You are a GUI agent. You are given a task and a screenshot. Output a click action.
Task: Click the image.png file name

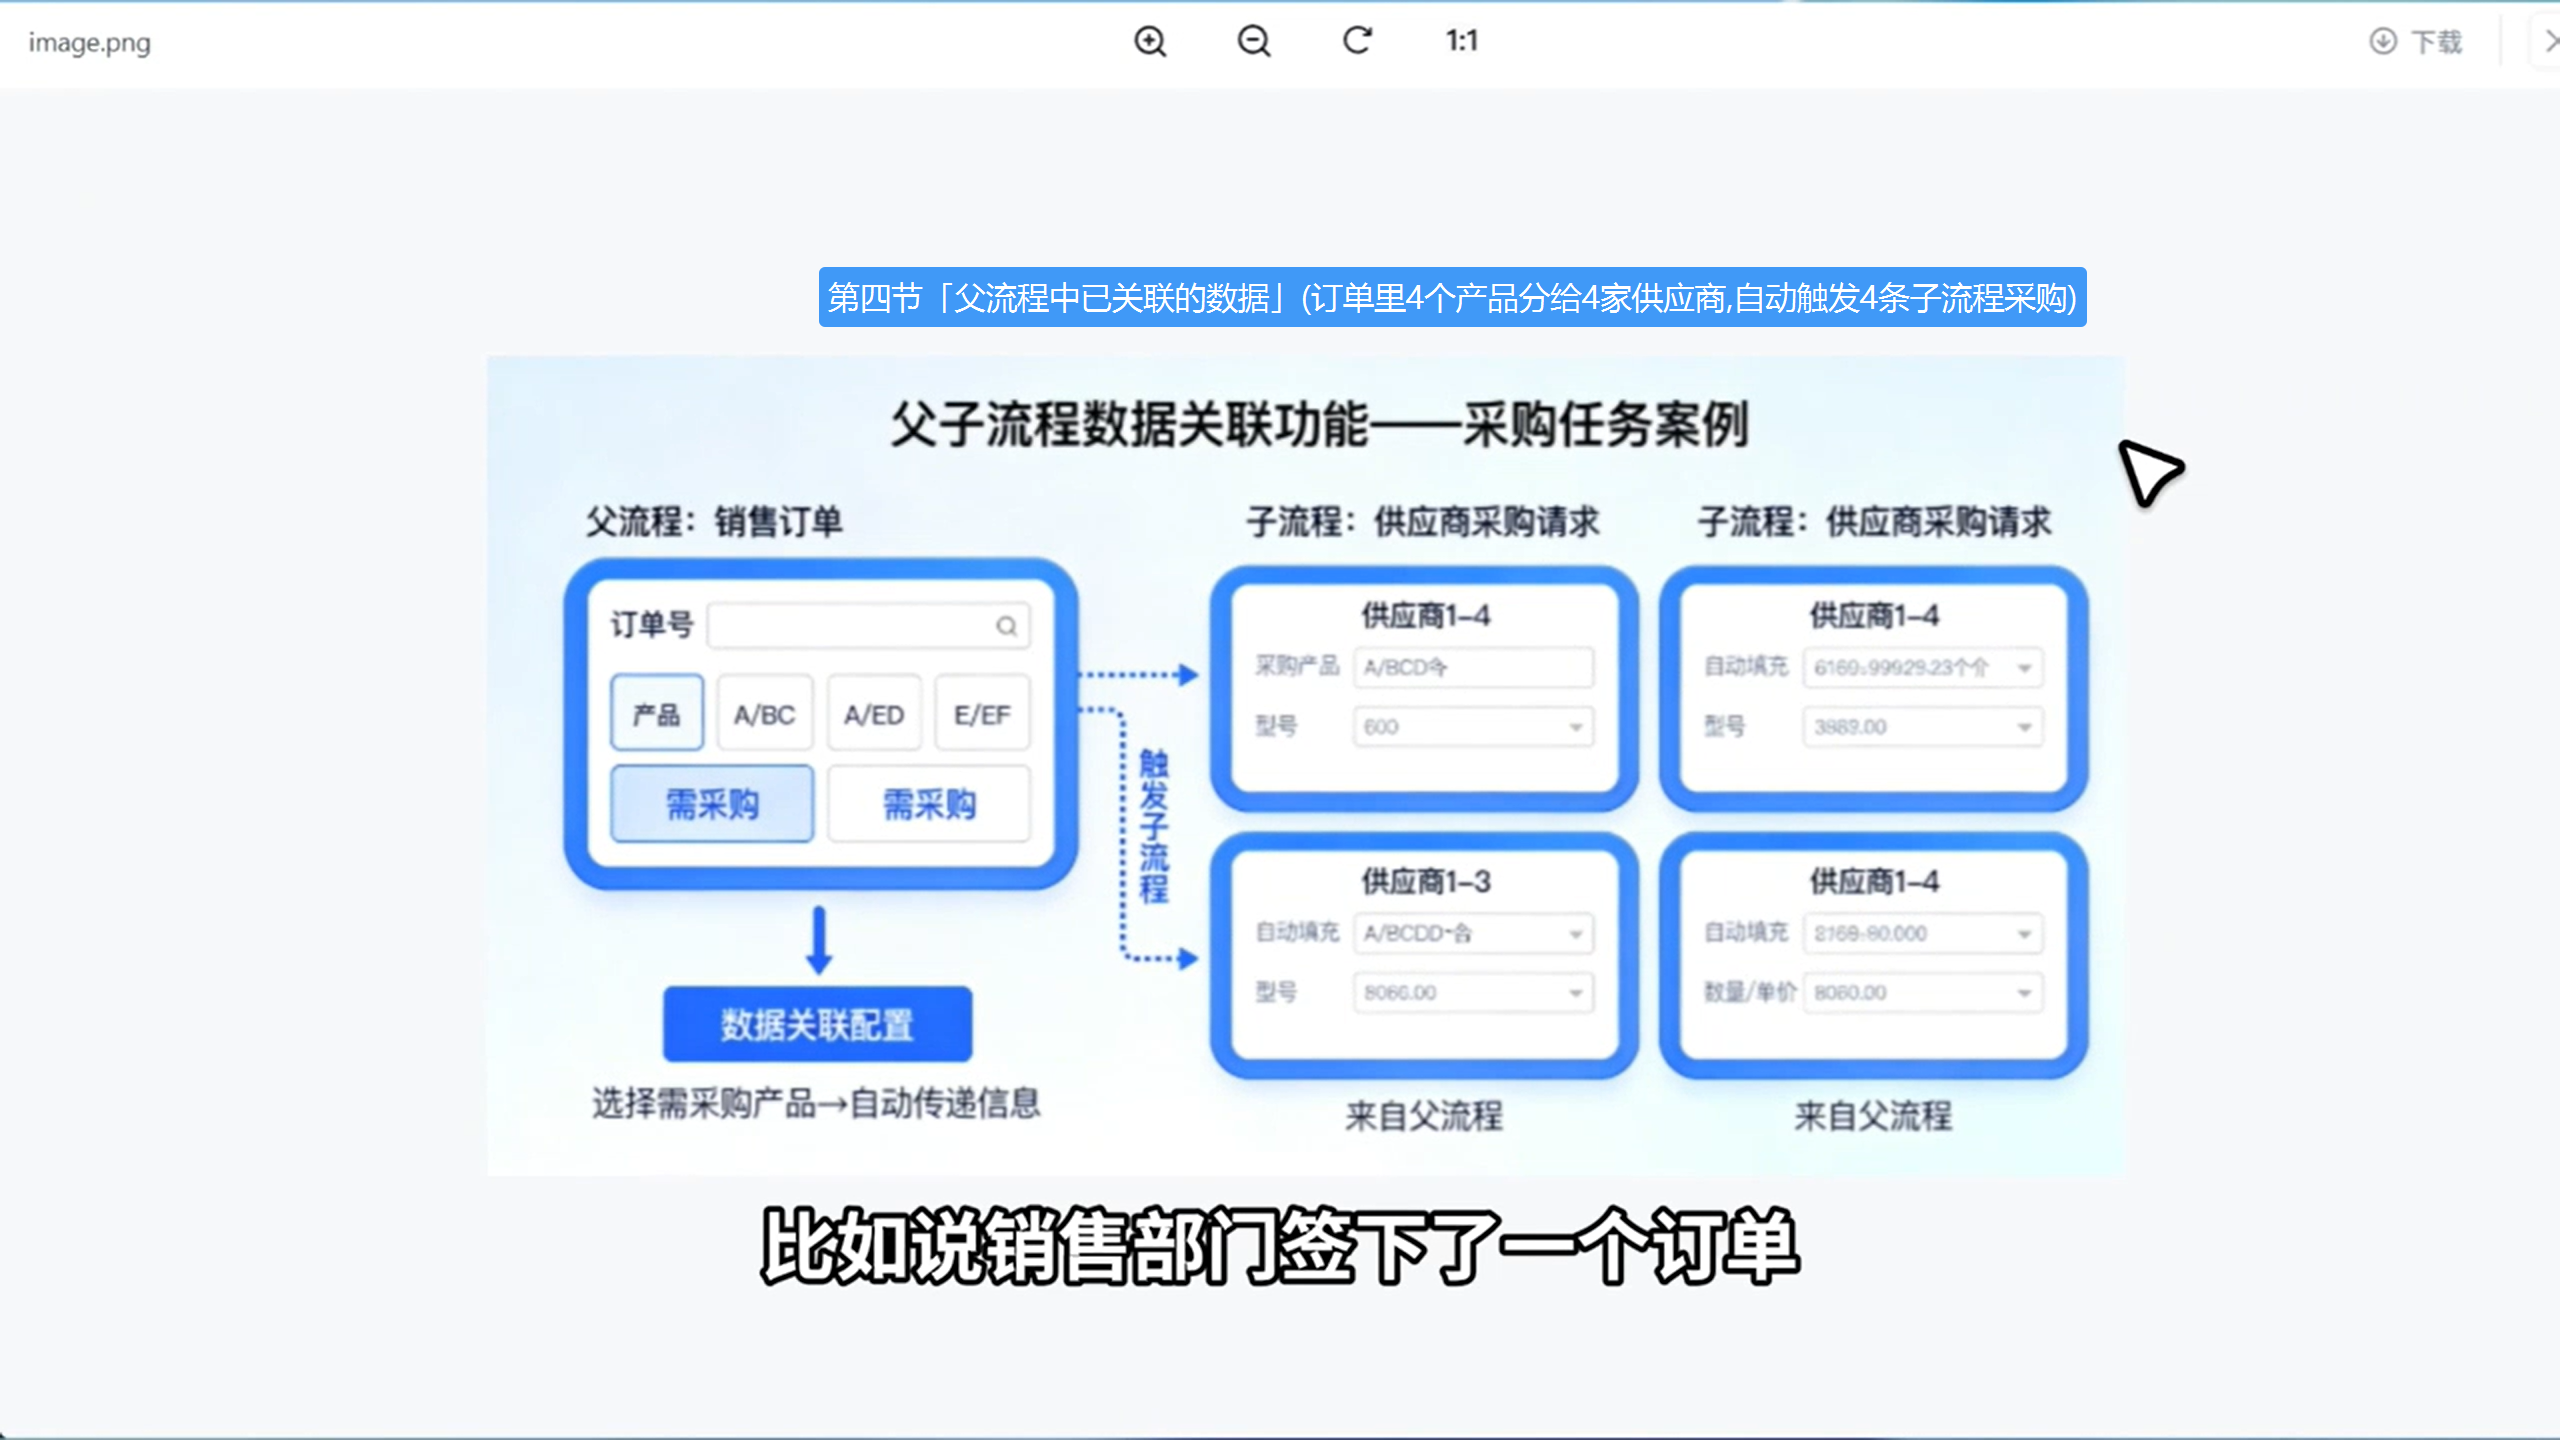click(x=90, y=42)
